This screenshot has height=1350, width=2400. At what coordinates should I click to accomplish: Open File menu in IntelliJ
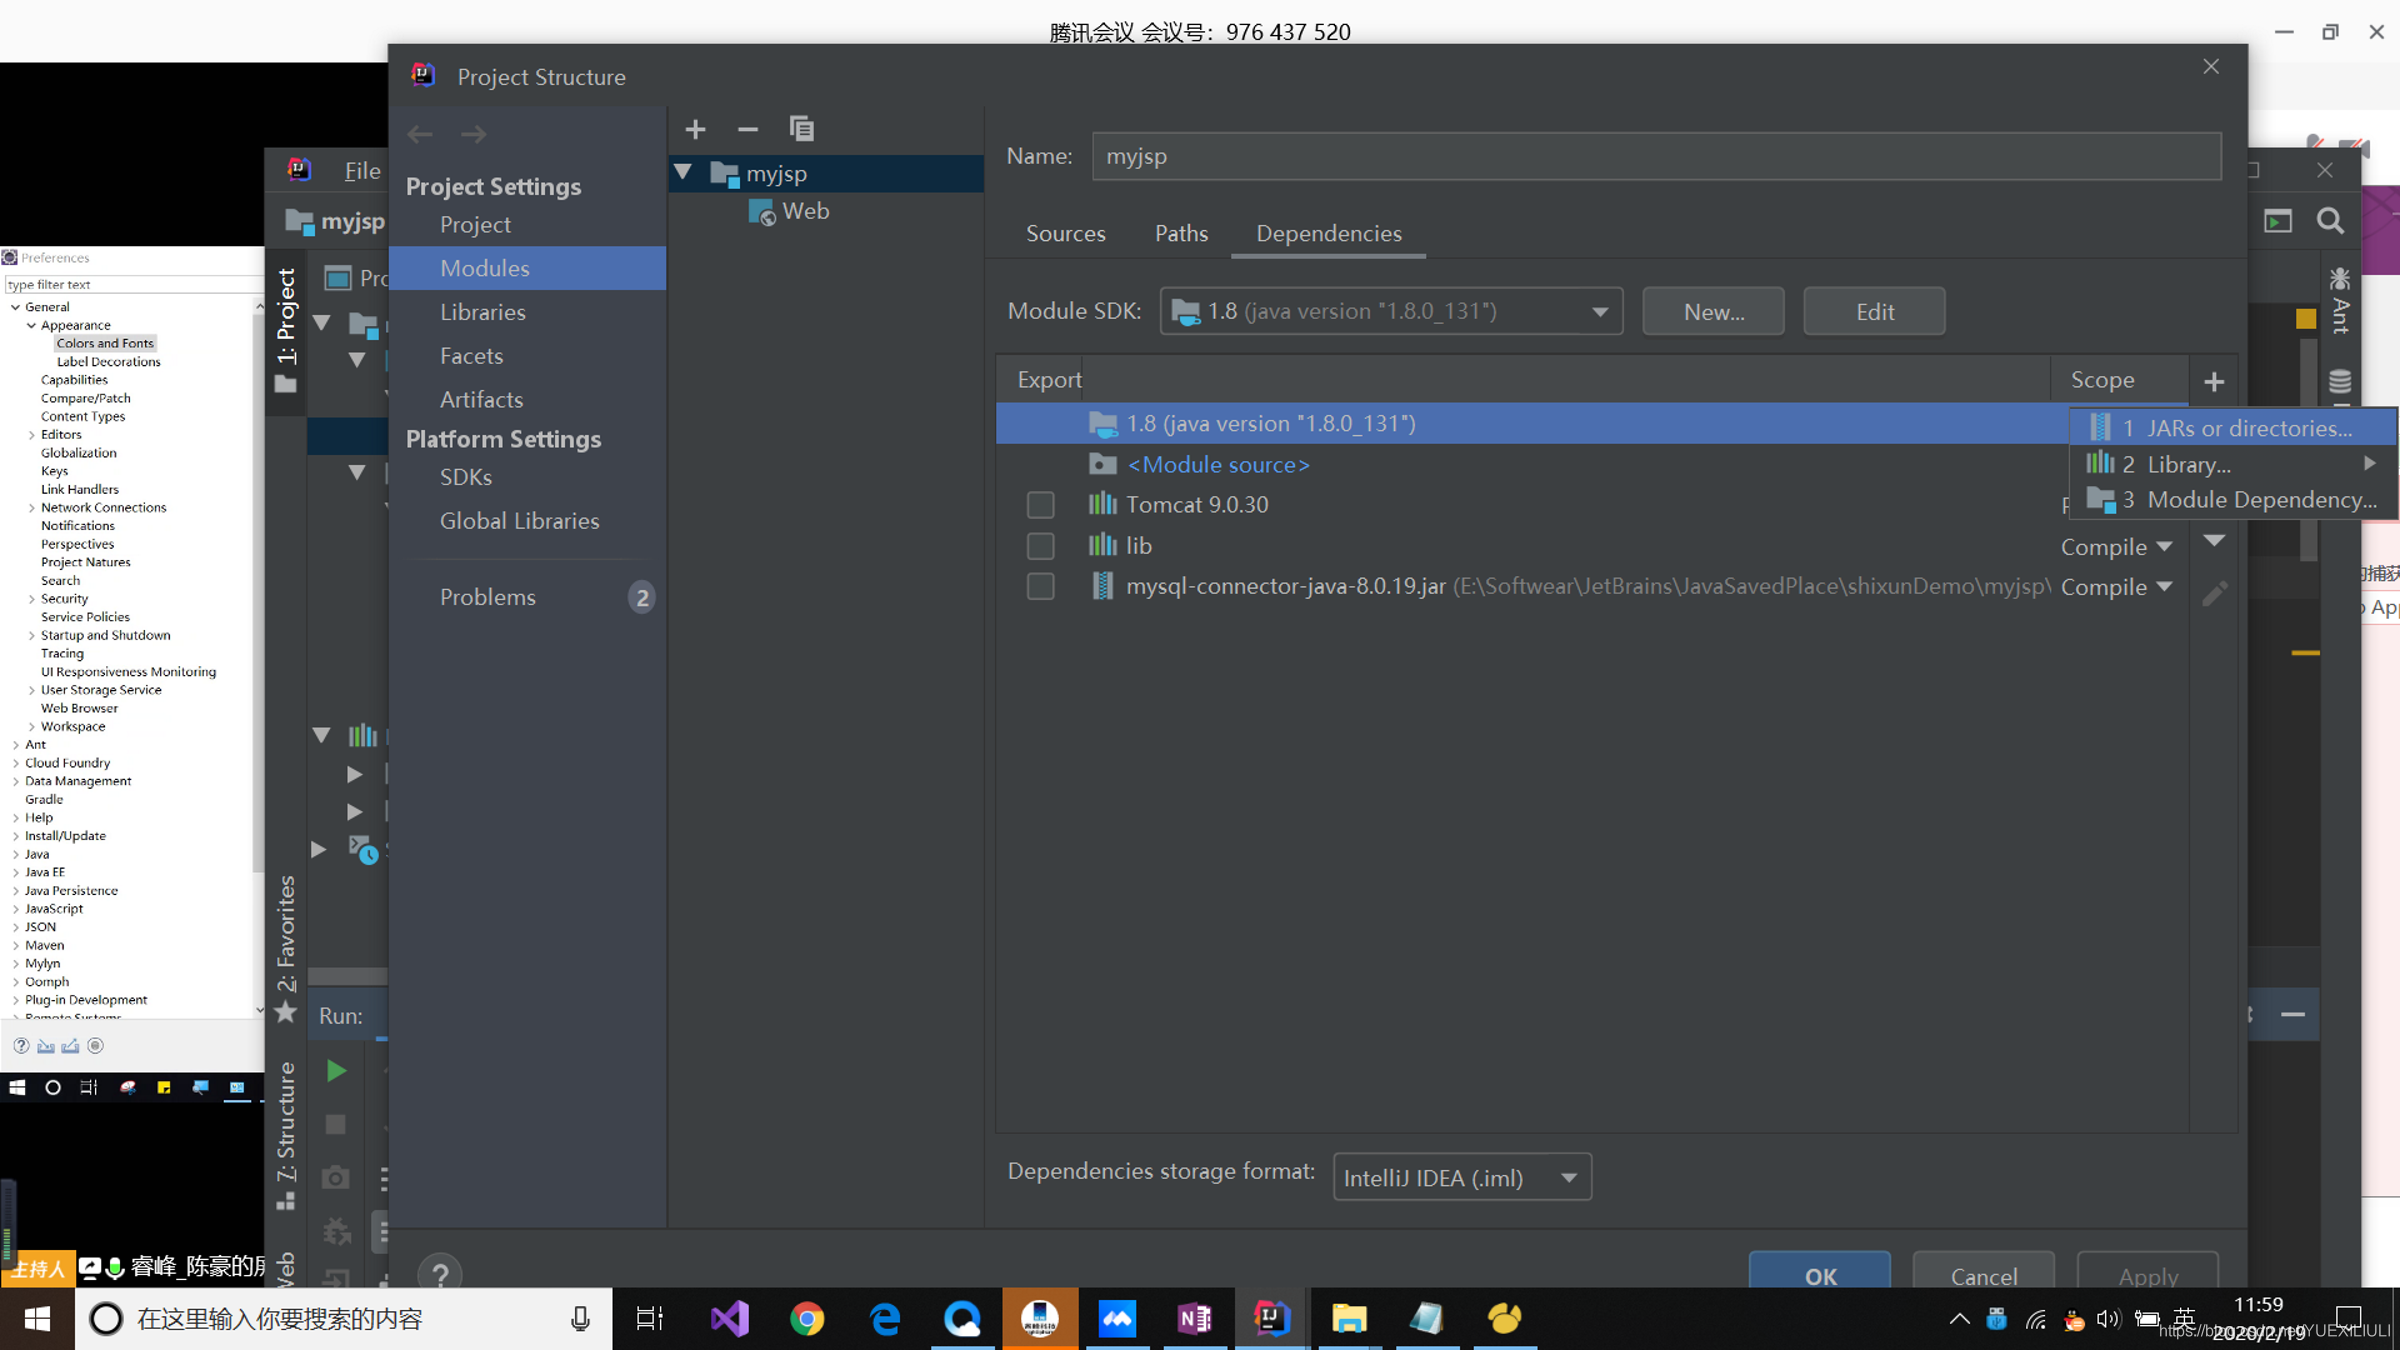pyautogui.click(x=362, y=170)
